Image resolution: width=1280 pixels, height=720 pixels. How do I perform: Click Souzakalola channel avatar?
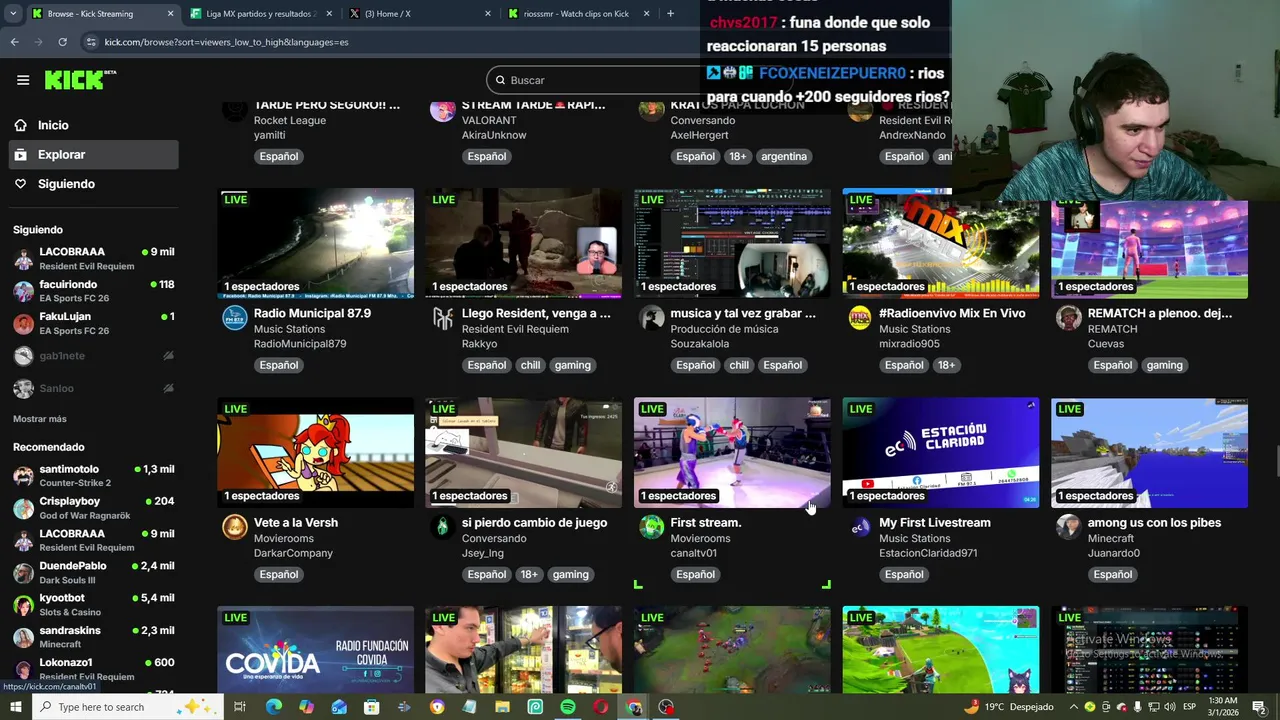[652, 318]
